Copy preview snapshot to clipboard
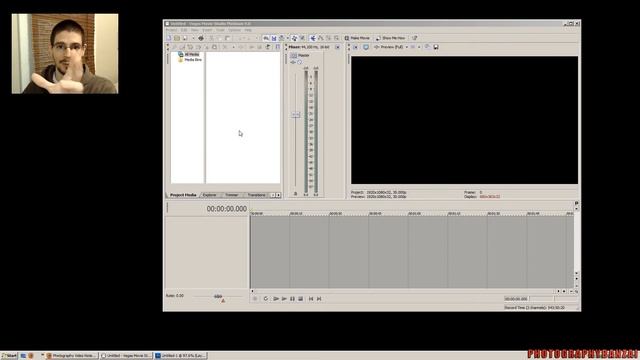This screenshot has height=360, width=640. (427, 47)
